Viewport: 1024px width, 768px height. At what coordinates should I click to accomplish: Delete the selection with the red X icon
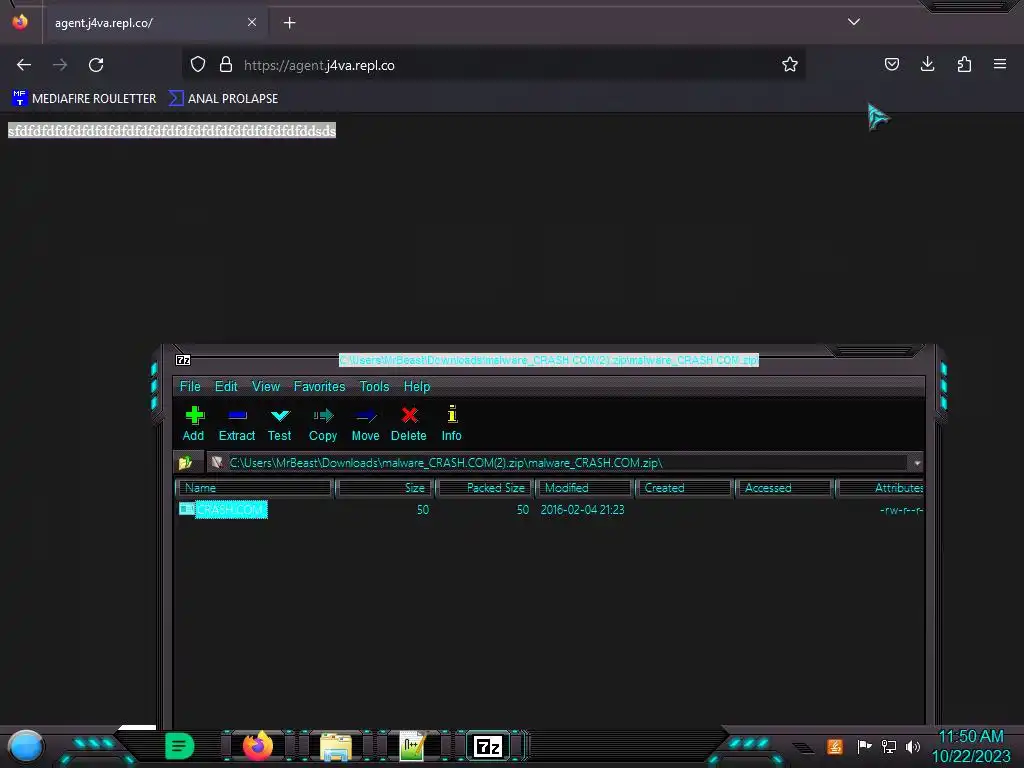tap(409, 423)
